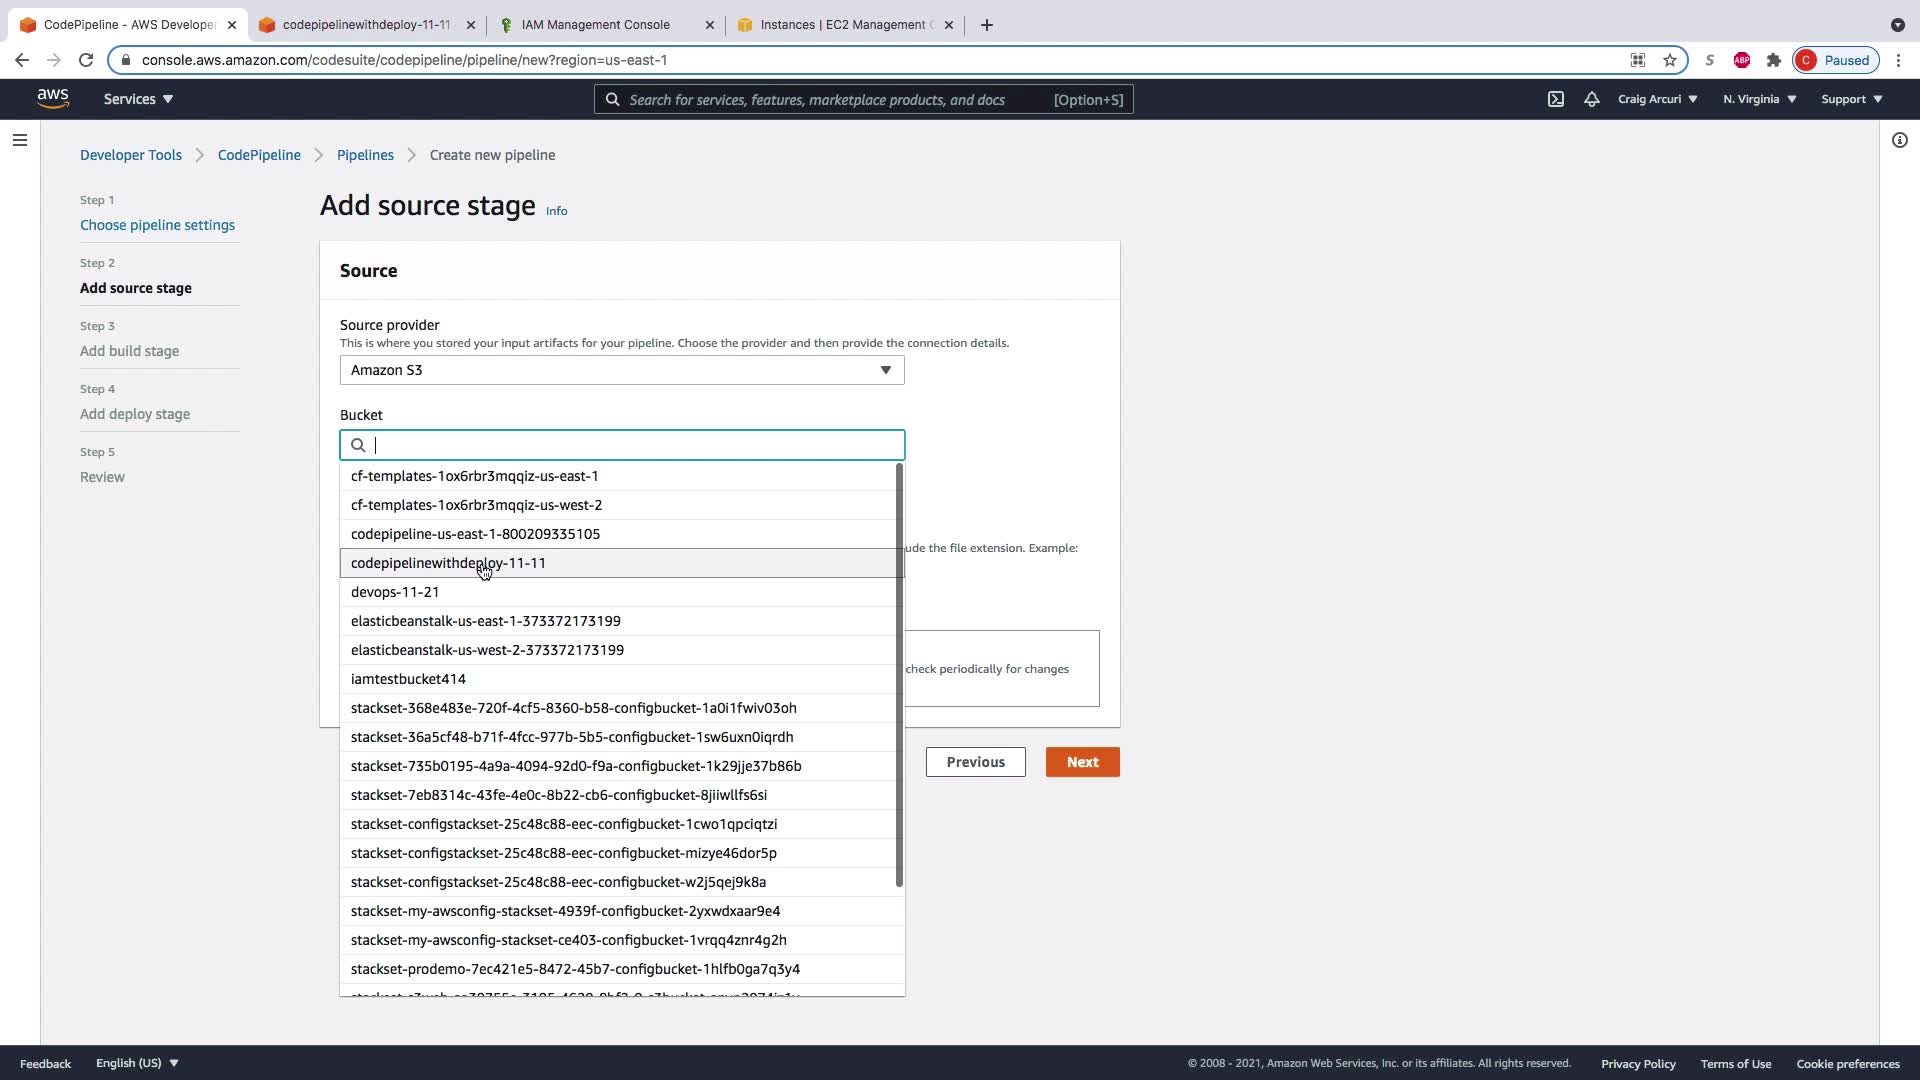Switch to the IAM Management Console tab
Image resolution: width=1920 pixels, height=1080 pixels.
[595, 25]
